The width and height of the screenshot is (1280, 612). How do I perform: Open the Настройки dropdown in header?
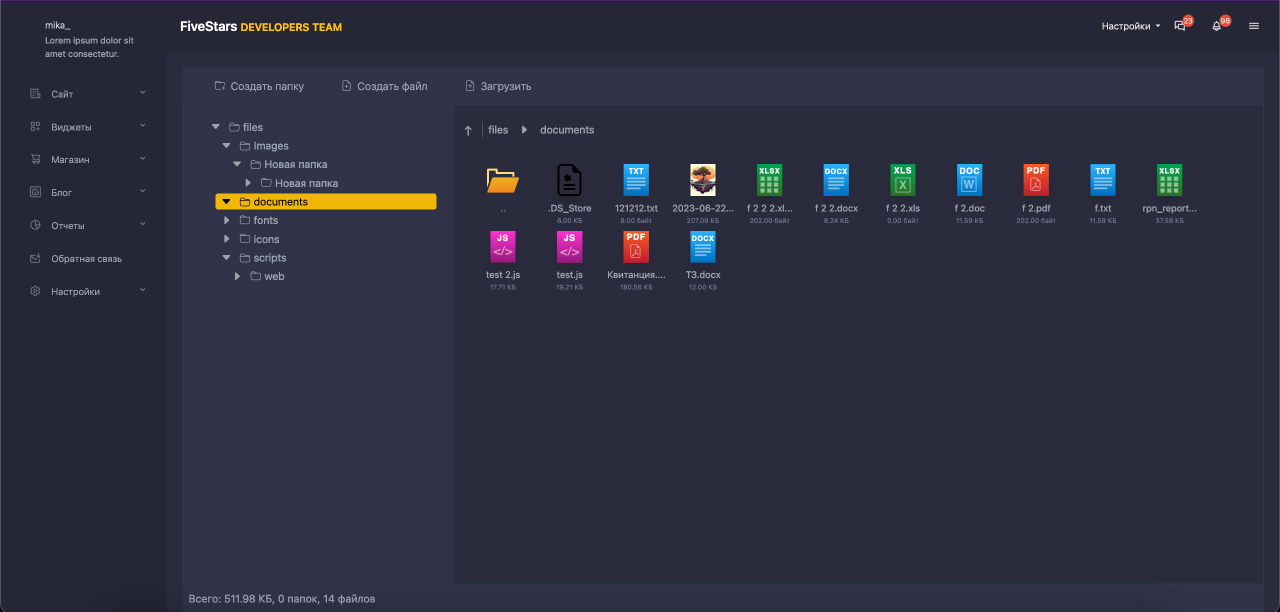point(1131,27)
